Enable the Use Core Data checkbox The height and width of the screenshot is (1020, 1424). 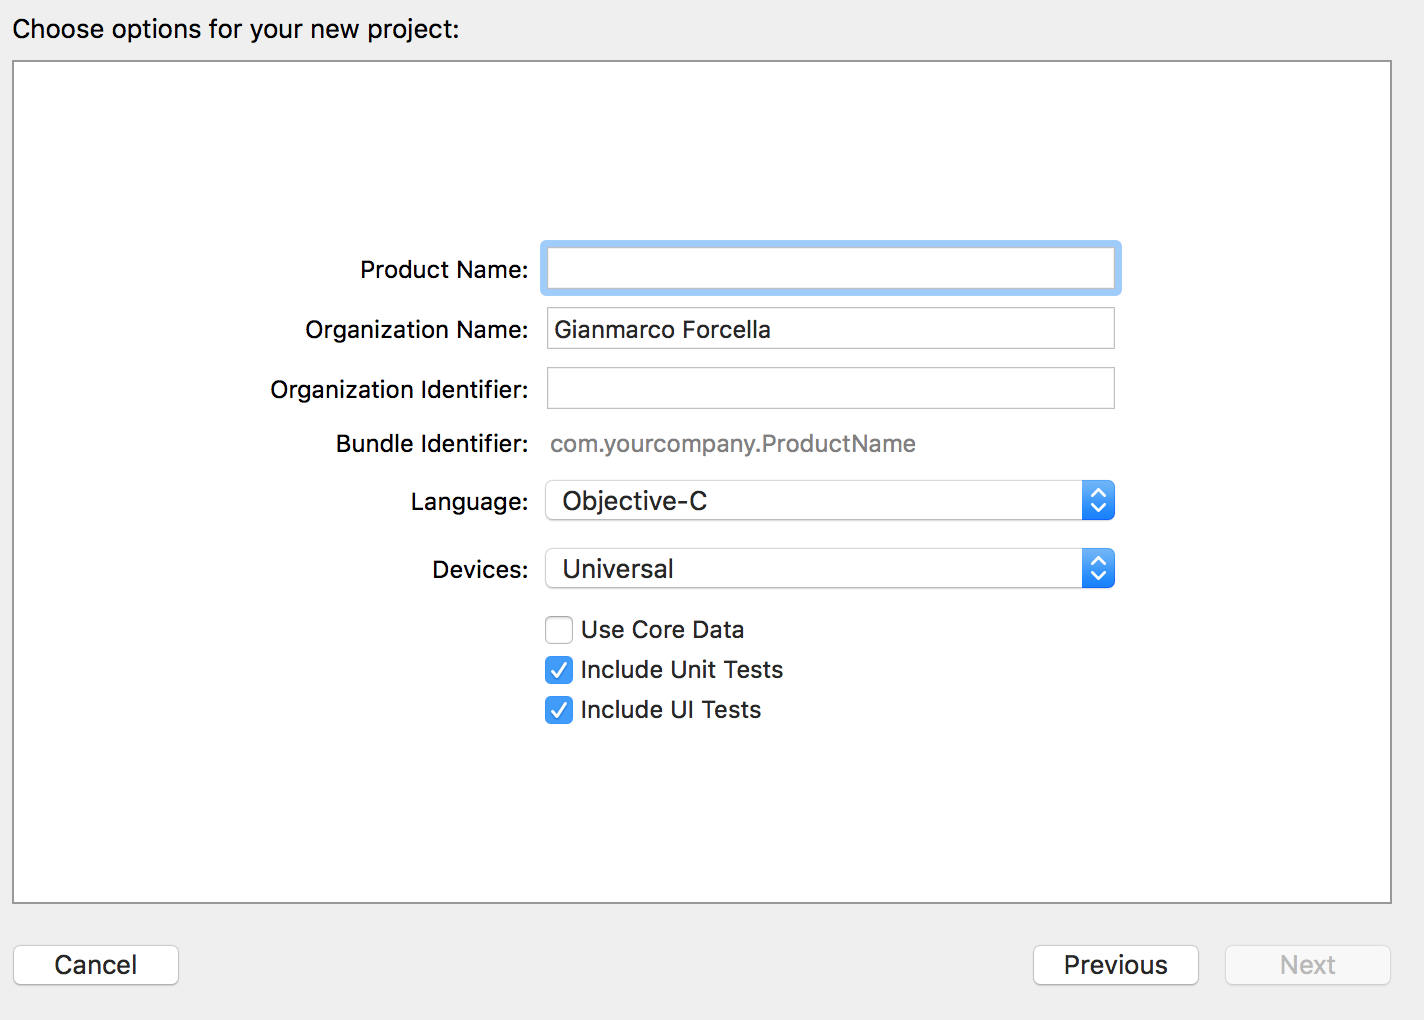[559, 629]
